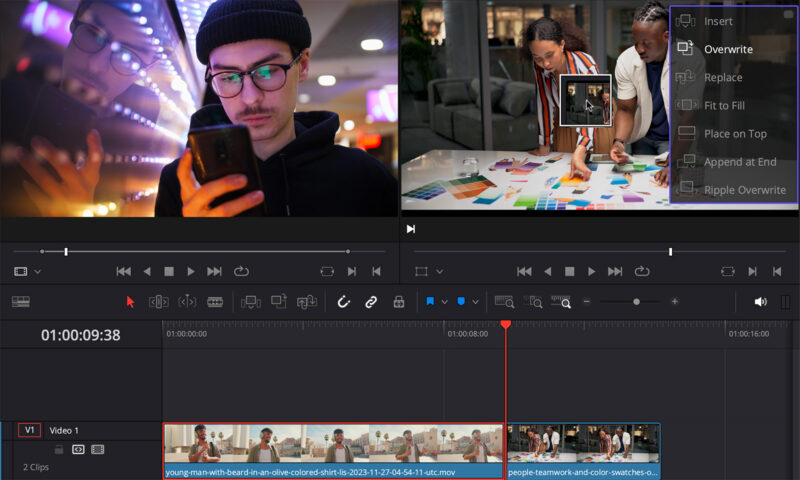Image resolution: width=800 pixels, height=480 pixels.
Task: Choose Insert from the edit overlay
Action: click(733, 21)
